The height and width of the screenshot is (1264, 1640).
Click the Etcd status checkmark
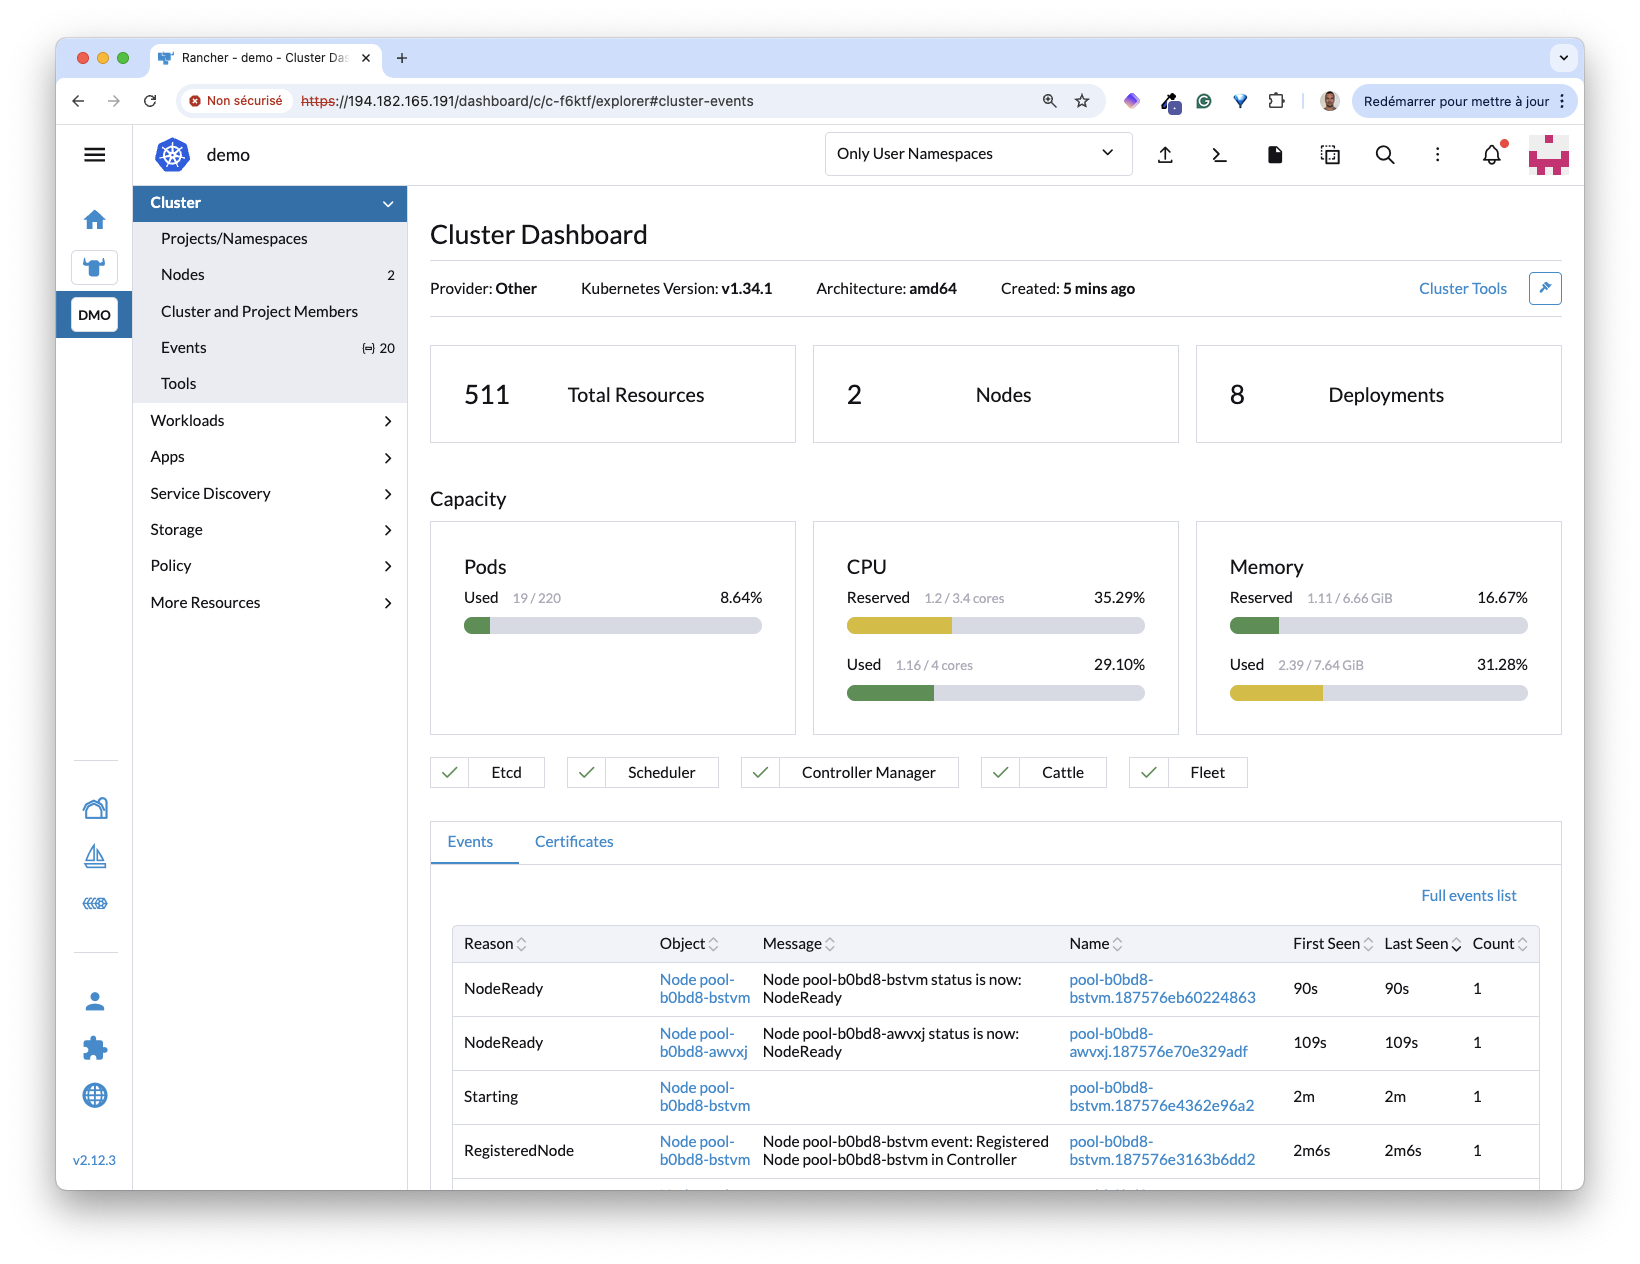(450, 773)
